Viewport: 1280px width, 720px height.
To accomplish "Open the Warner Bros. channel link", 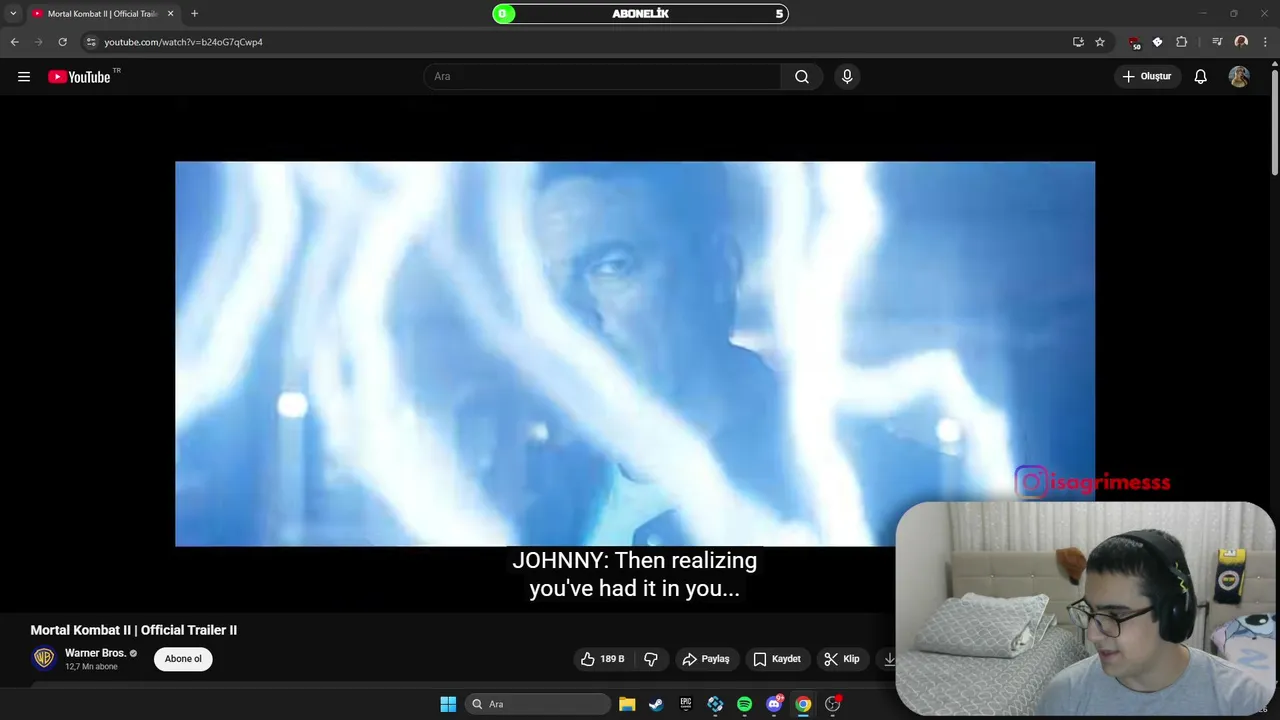I will [x=95, y=653].
